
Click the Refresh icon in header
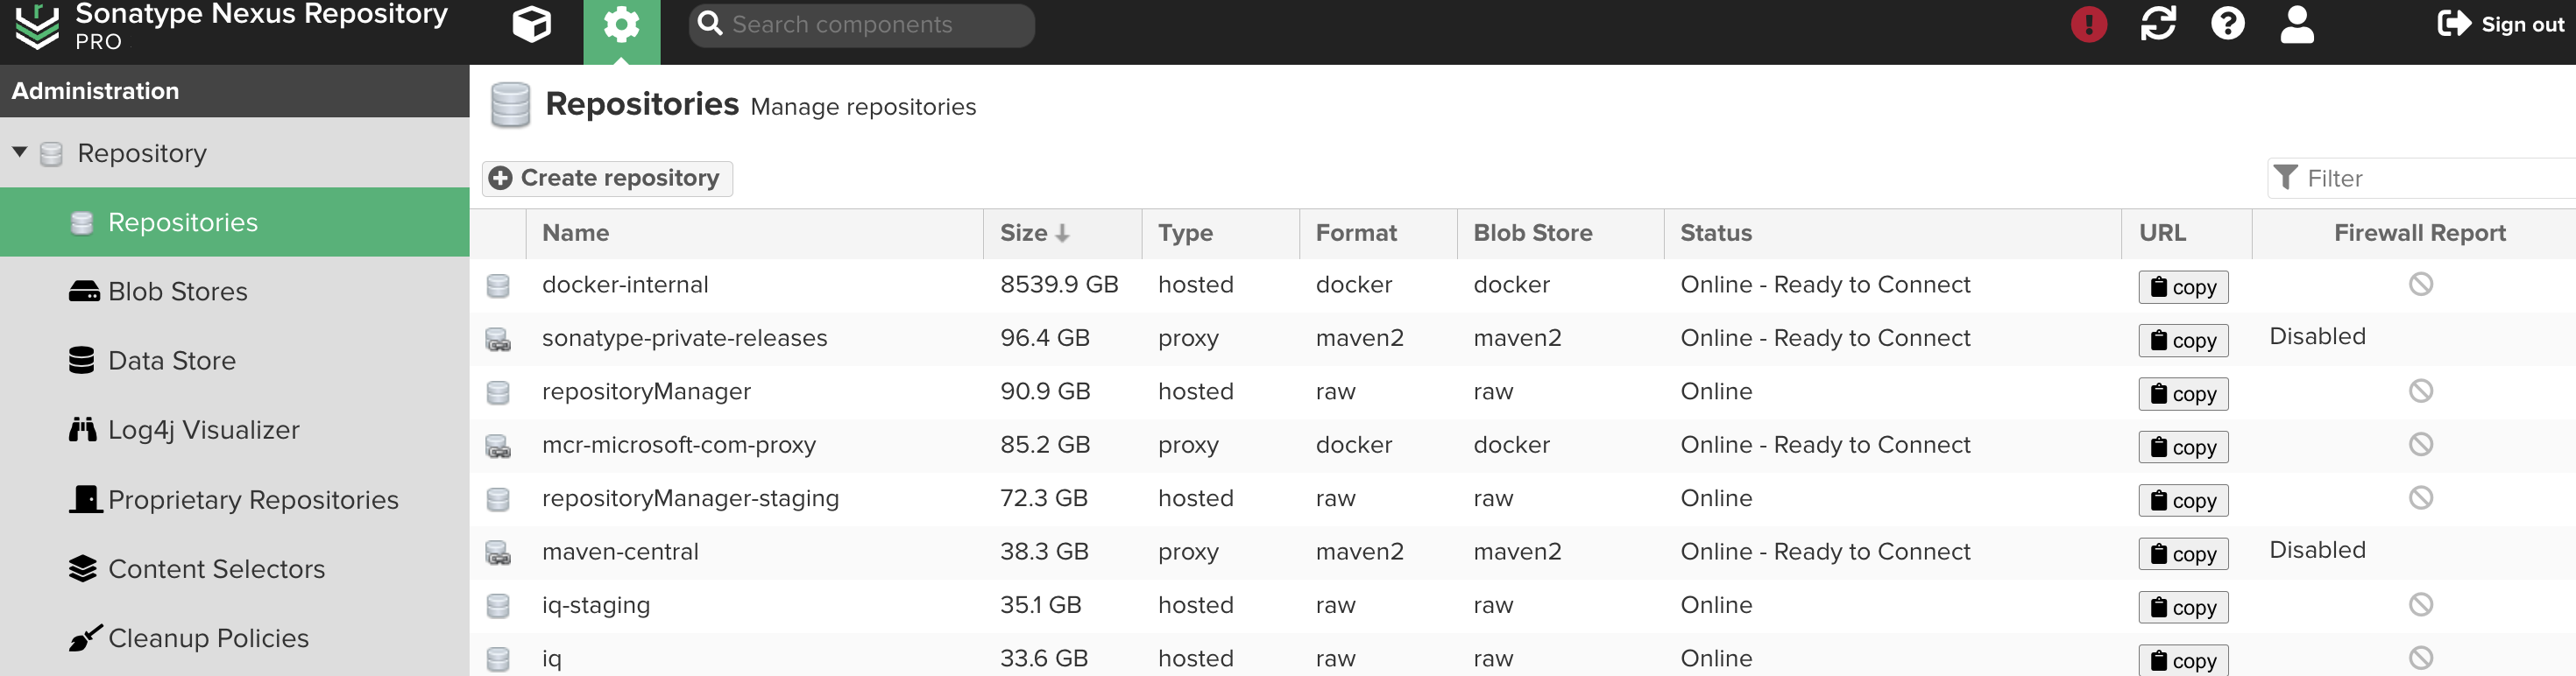2158,24
